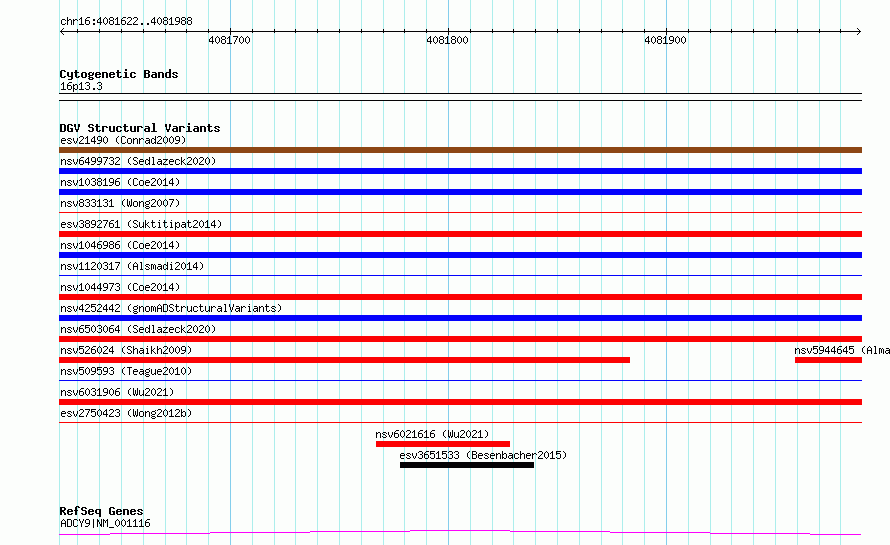Click the red esv3892761 variant bar
This screenshot has width=890, height=545.
pos(460,234)
